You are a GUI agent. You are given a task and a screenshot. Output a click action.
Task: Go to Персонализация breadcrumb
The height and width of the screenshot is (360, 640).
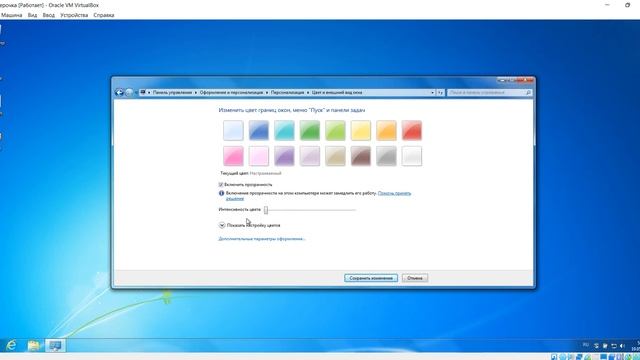[x=287, y=93]
